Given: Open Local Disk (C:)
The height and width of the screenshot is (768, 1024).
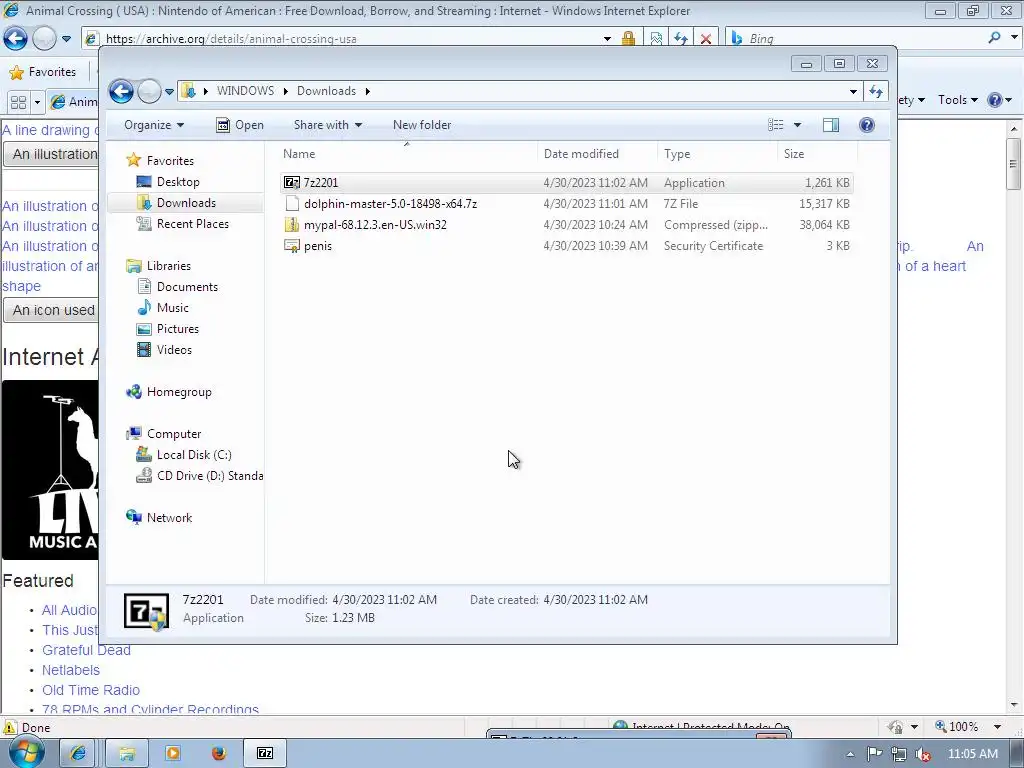Looking at the screenshot, I should click(x=194, y=455).
